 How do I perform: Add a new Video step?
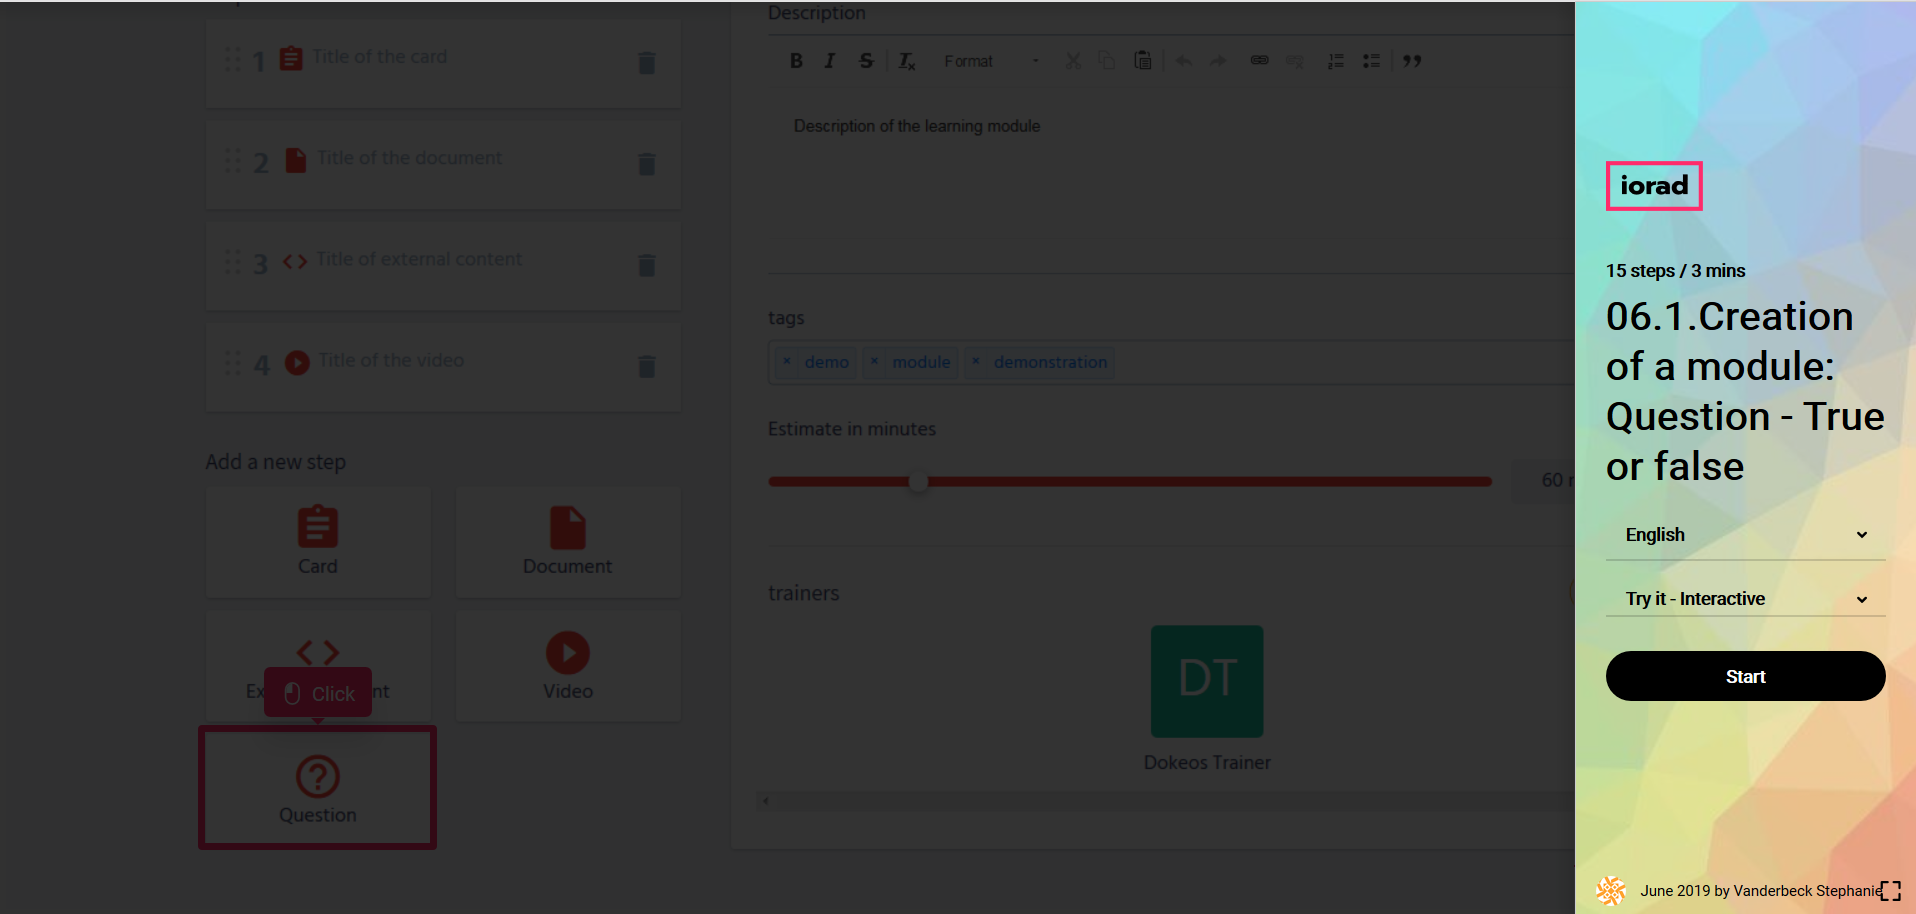pos(568,667)
